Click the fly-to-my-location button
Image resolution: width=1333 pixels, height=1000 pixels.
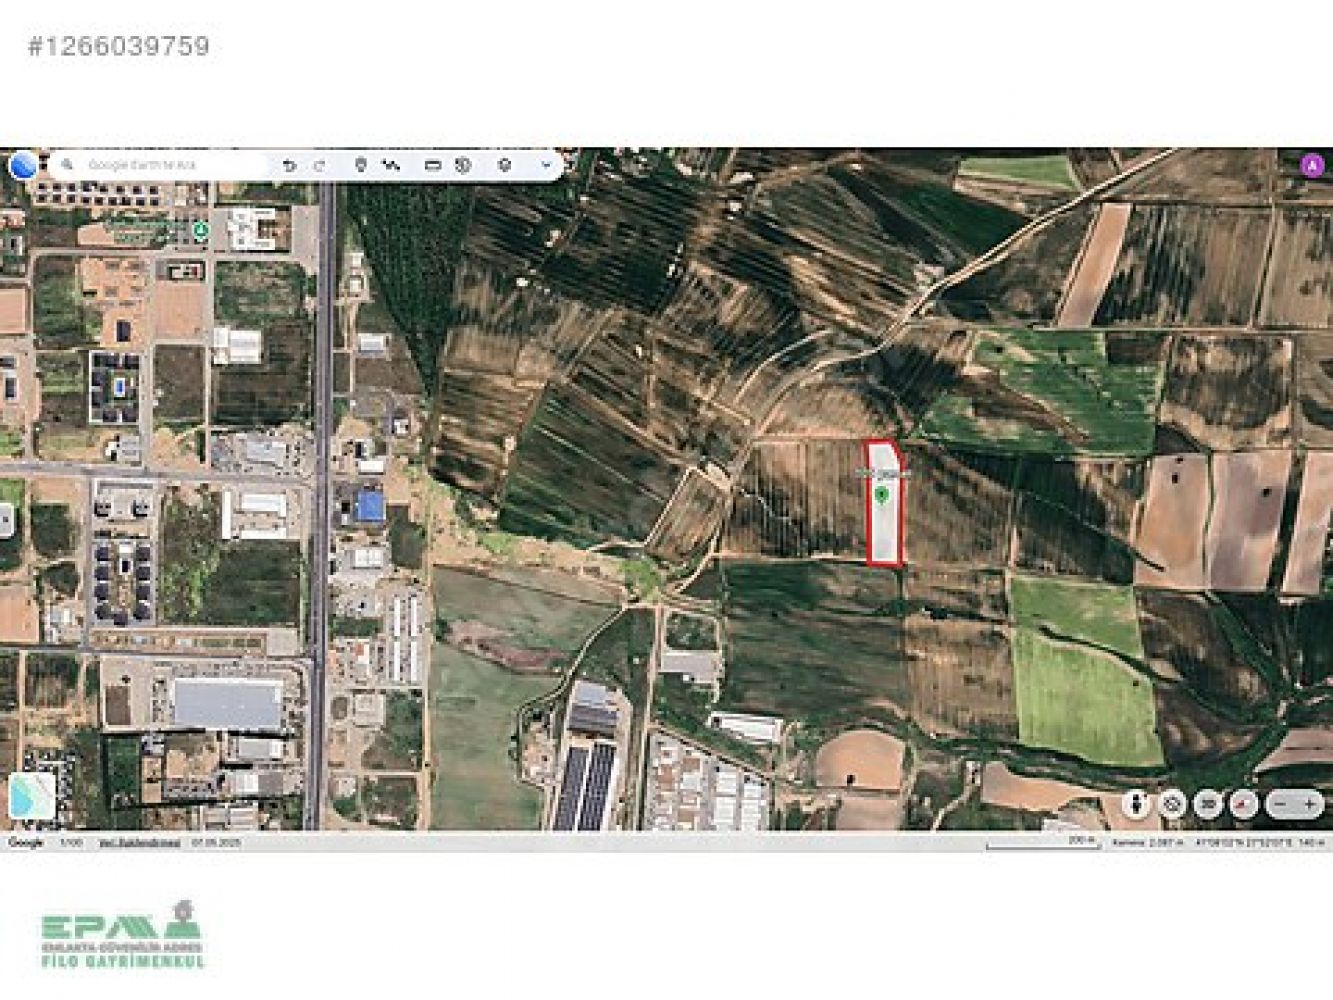pyautogui.click(x=1172, y=803)
